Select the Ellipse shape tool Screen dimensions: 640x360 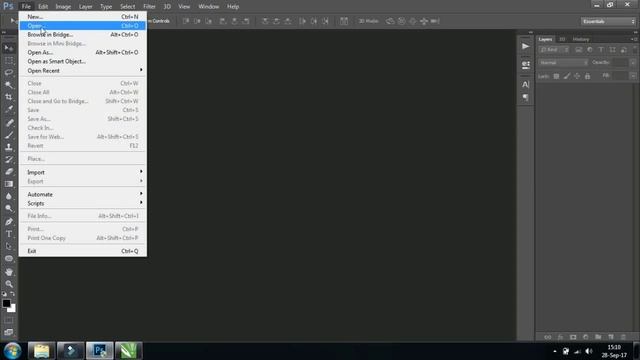(9, 258)
